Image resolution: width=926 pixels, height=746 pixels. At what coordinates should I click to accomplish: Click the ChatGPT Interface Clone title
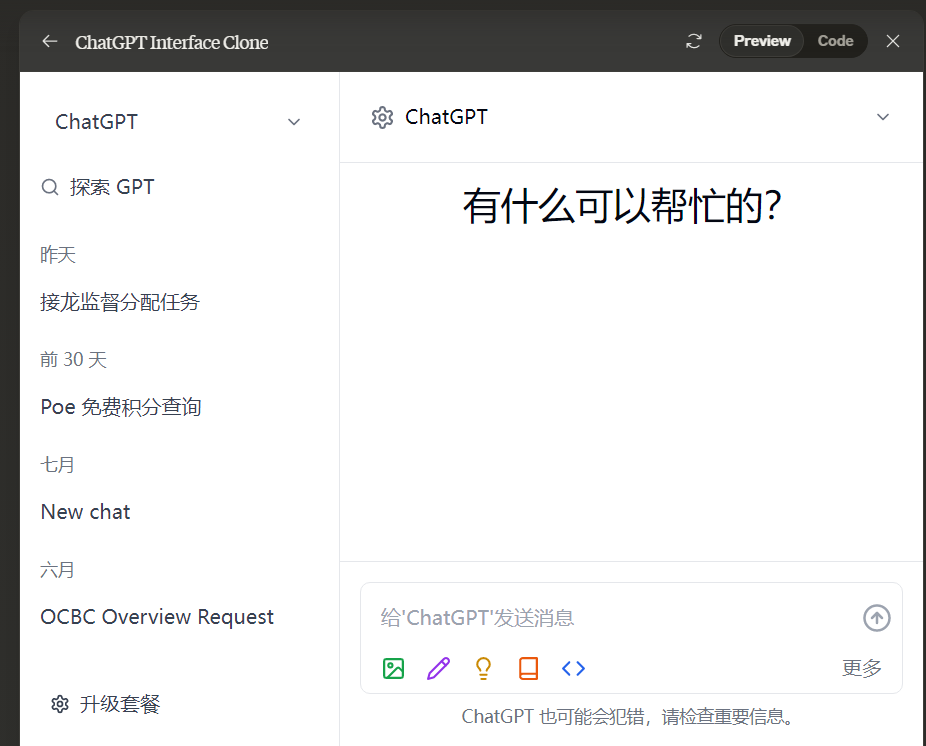pos(171,43)
